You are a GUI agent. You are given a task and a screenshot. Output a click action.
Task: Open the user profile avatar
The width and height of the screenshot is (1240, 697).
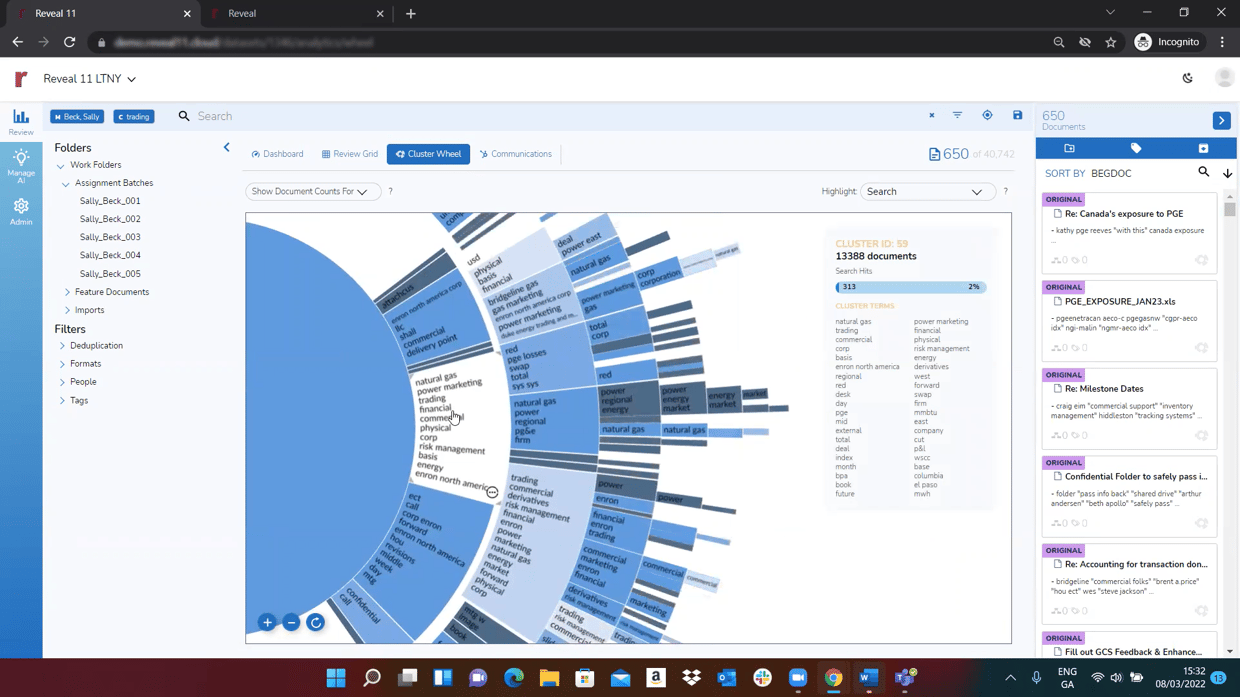[1224, 78]
